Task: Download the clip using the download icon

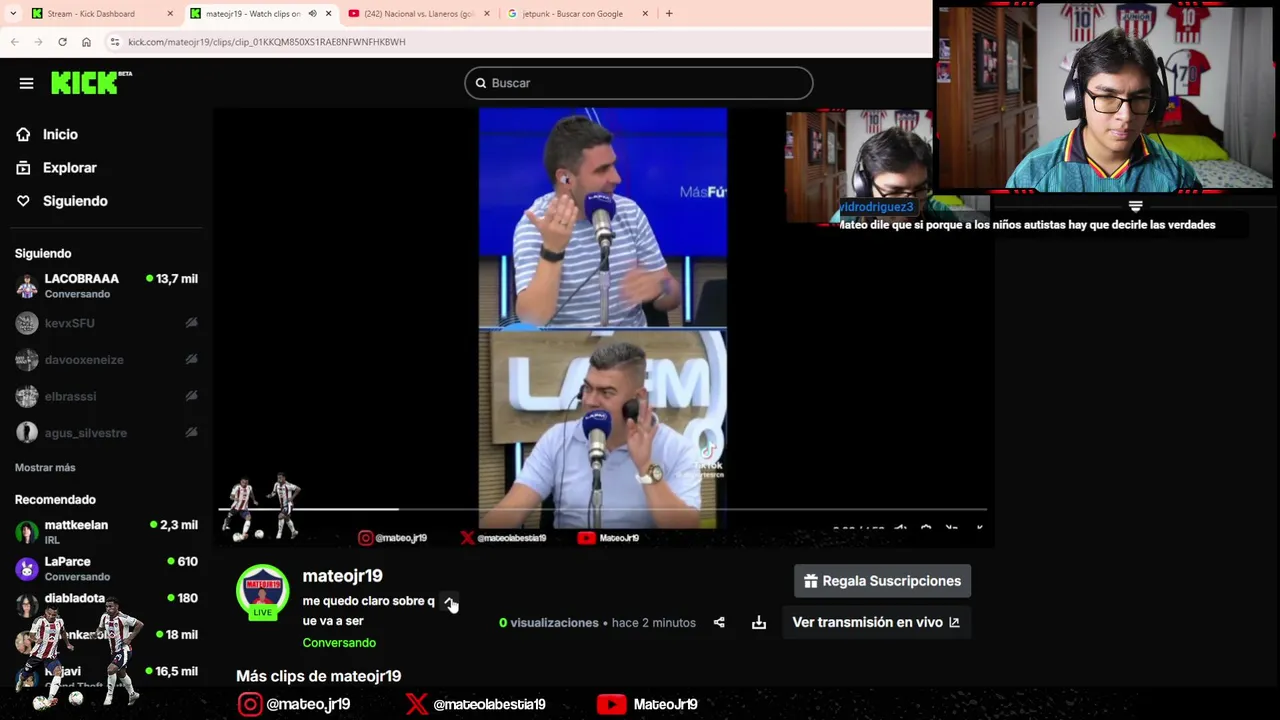Action: (759, 622)
